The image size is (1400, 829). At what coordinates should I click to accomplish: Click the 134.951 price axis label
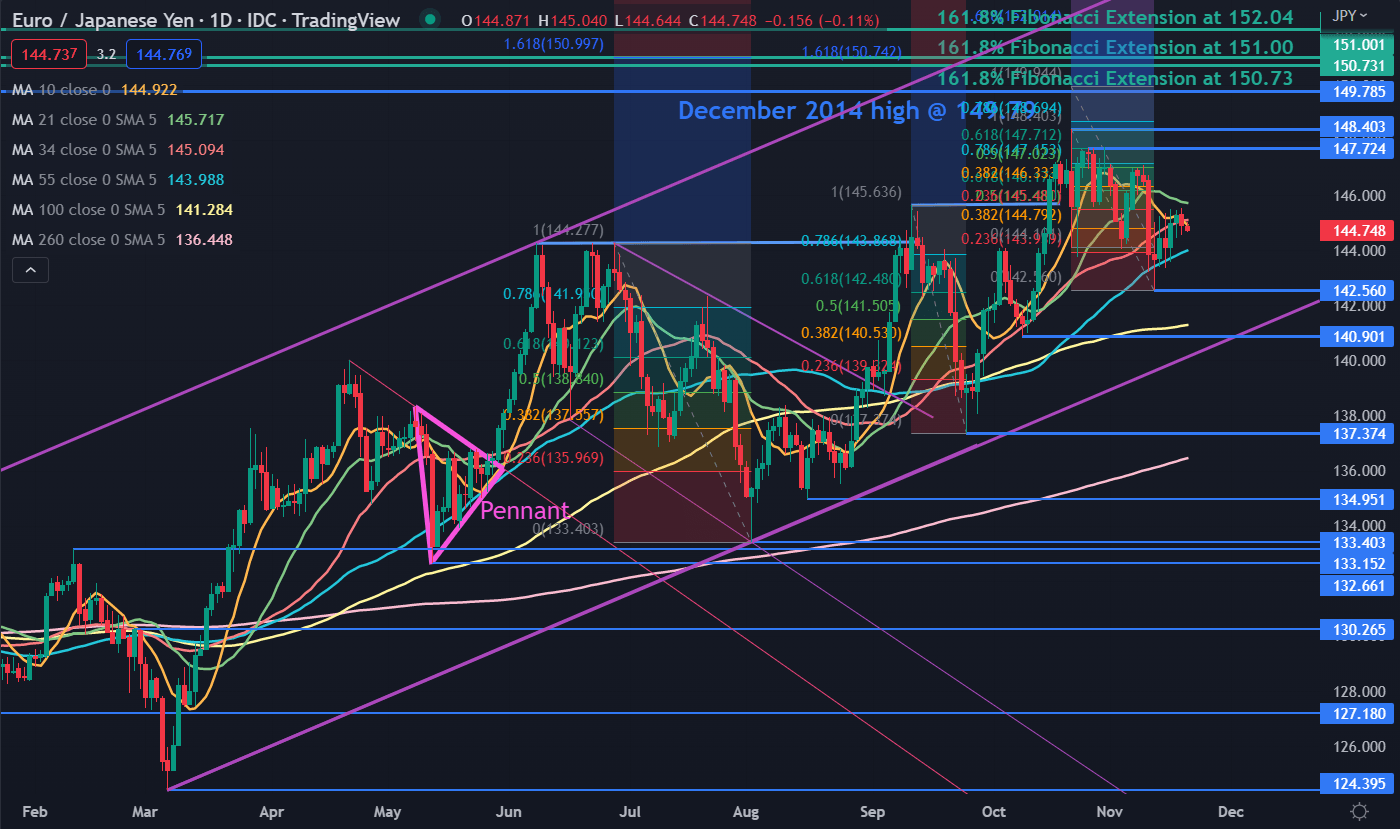tap(1358, 499)
